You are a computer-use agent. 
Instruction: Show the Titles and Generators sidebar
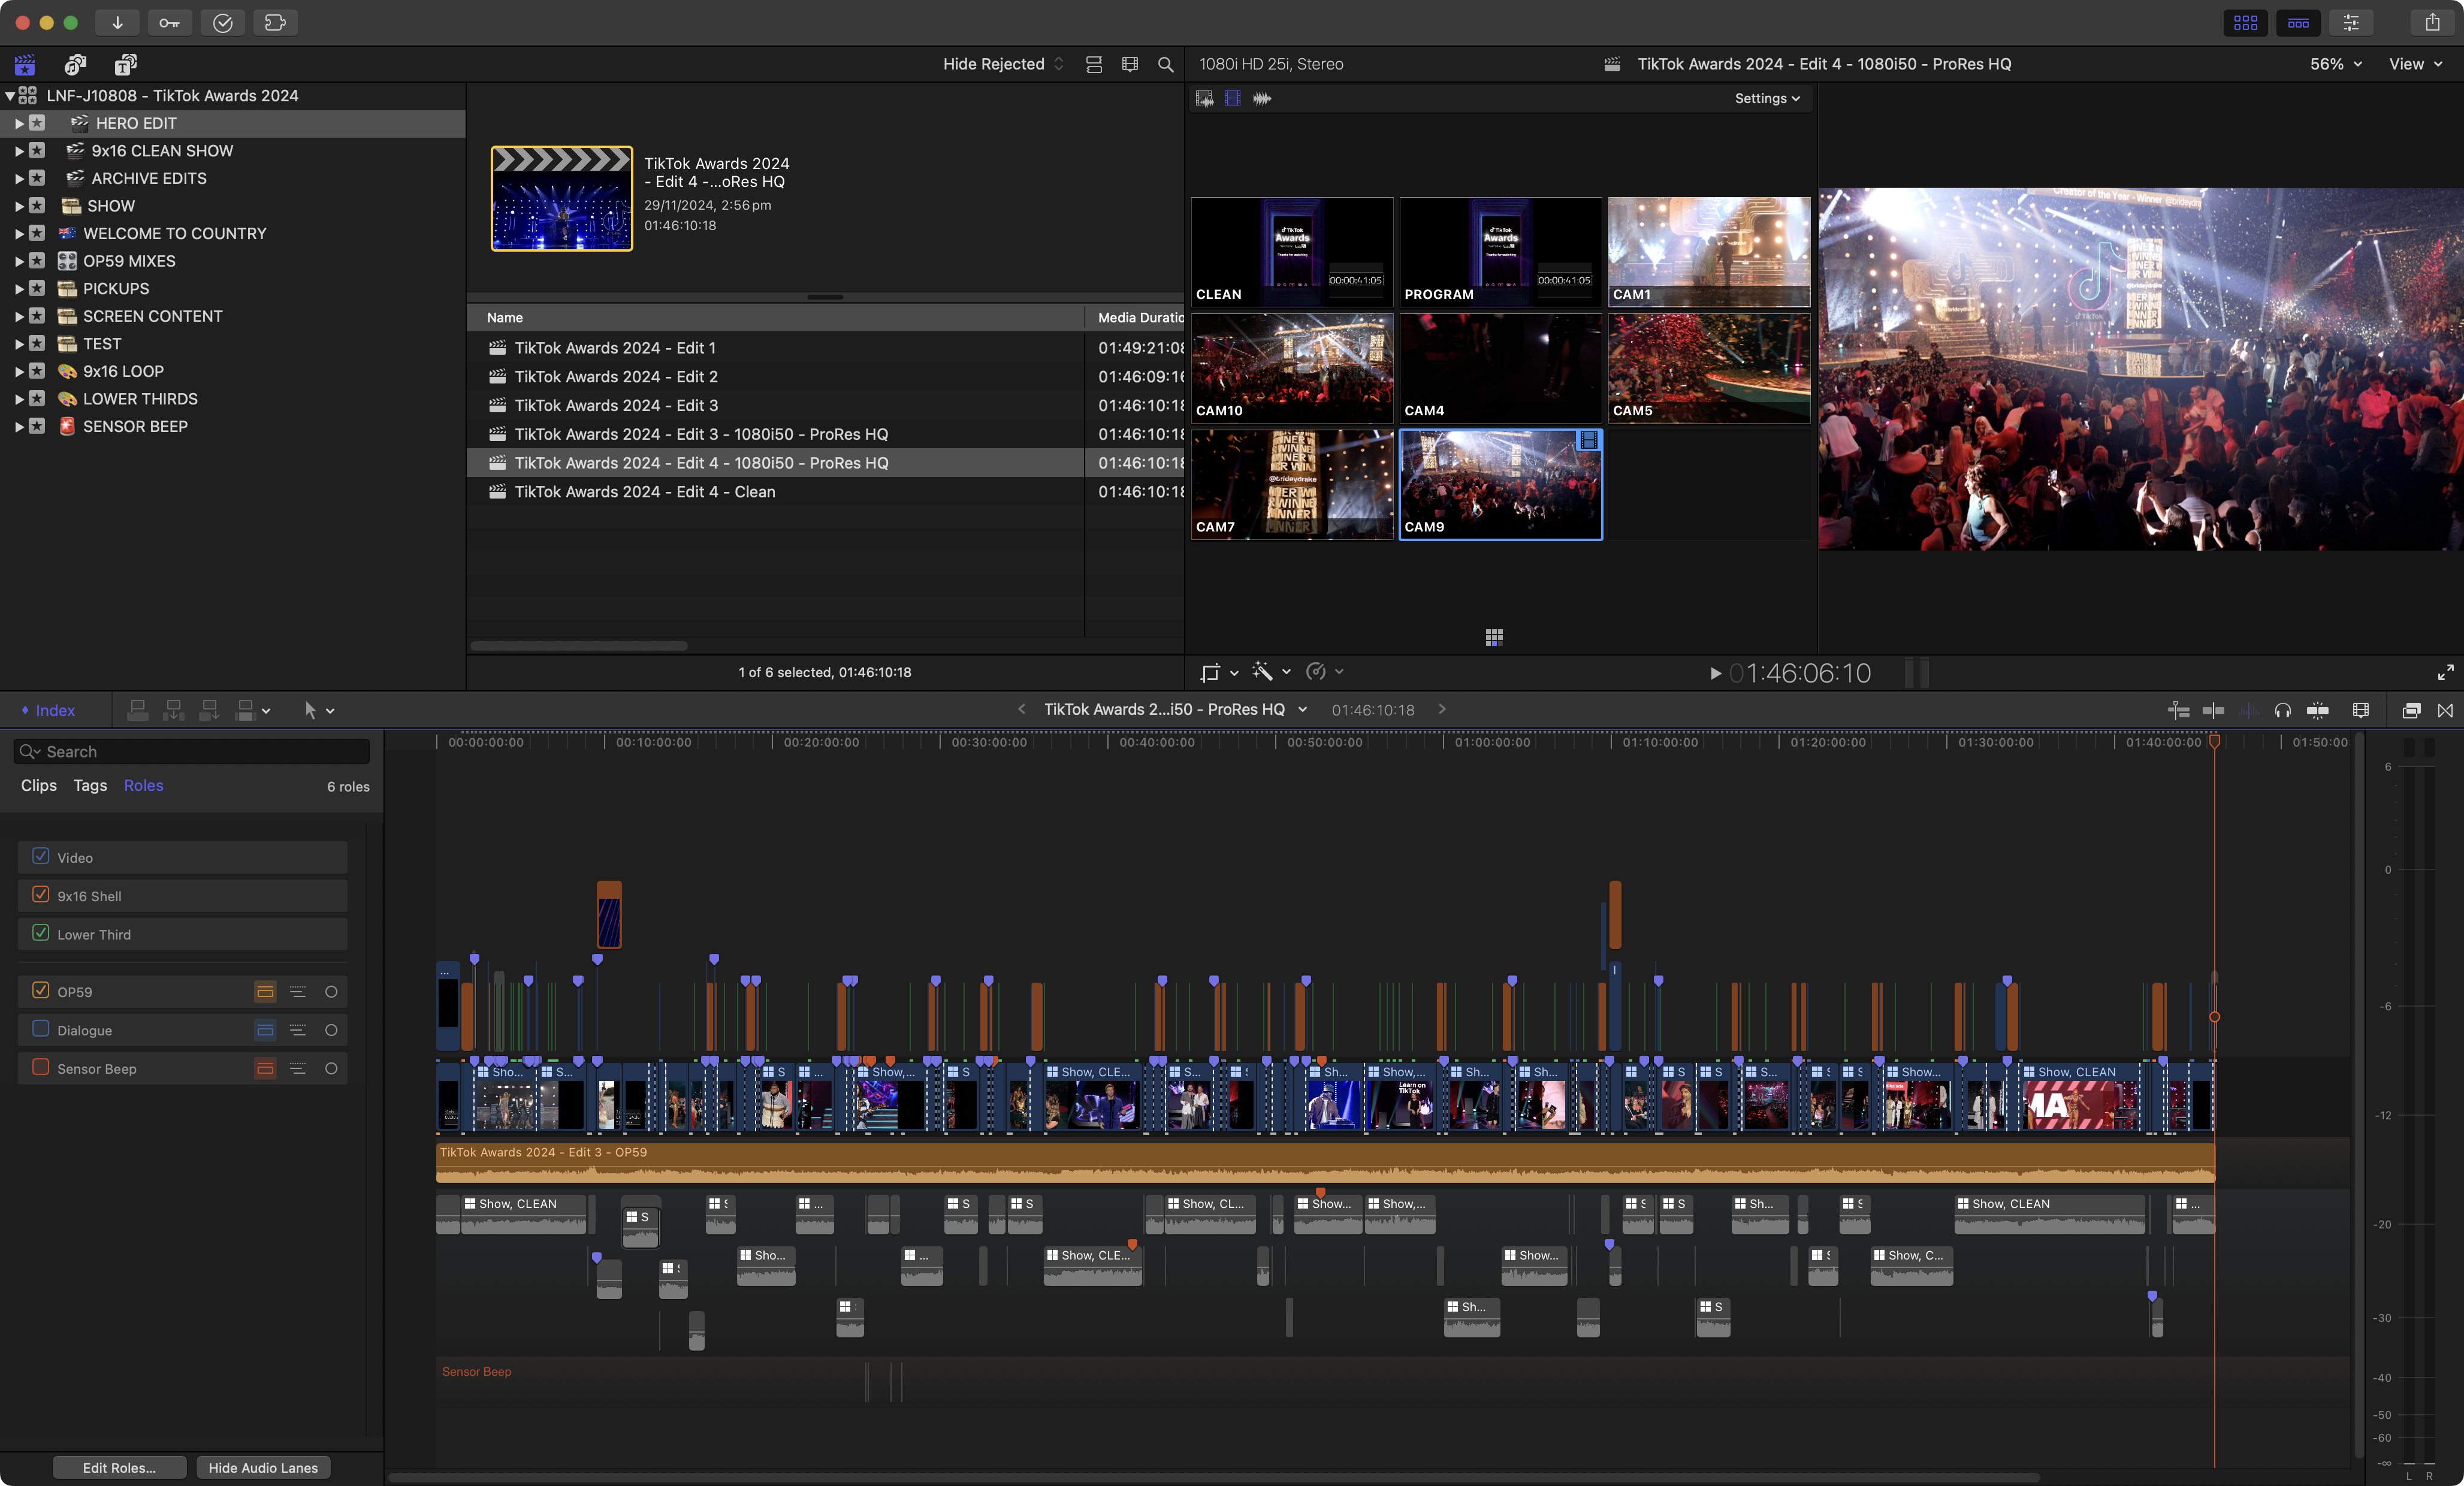tap(125, 64)
